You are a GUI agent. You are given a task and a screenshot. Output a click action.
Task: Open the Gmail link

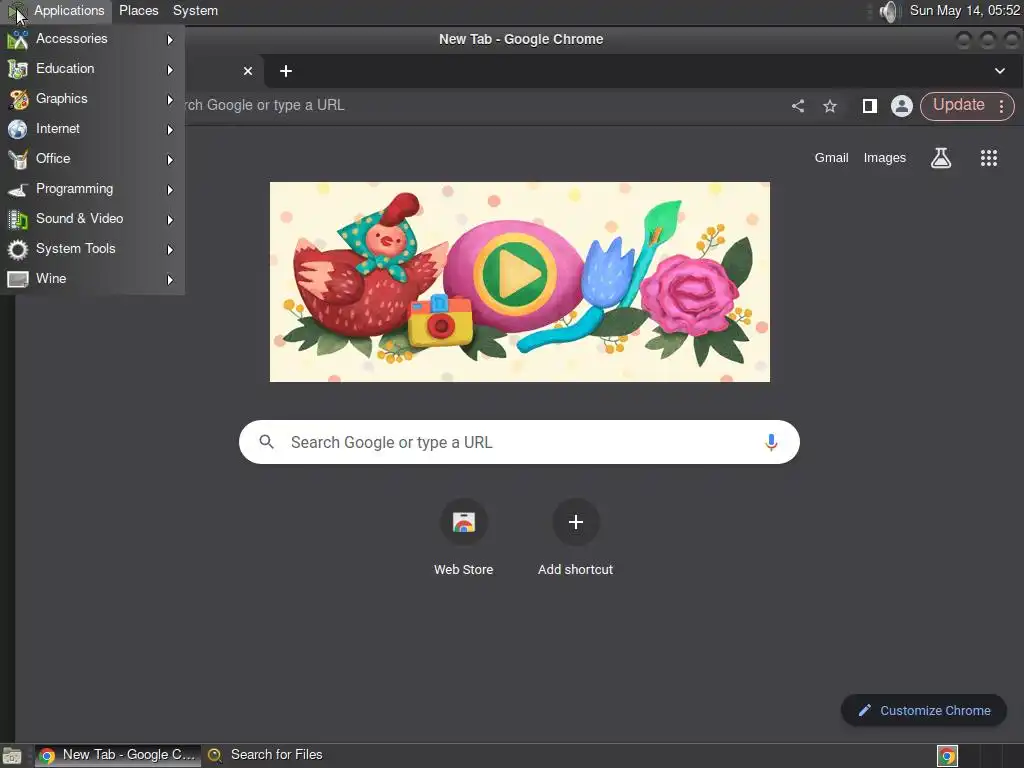[831, 157]
